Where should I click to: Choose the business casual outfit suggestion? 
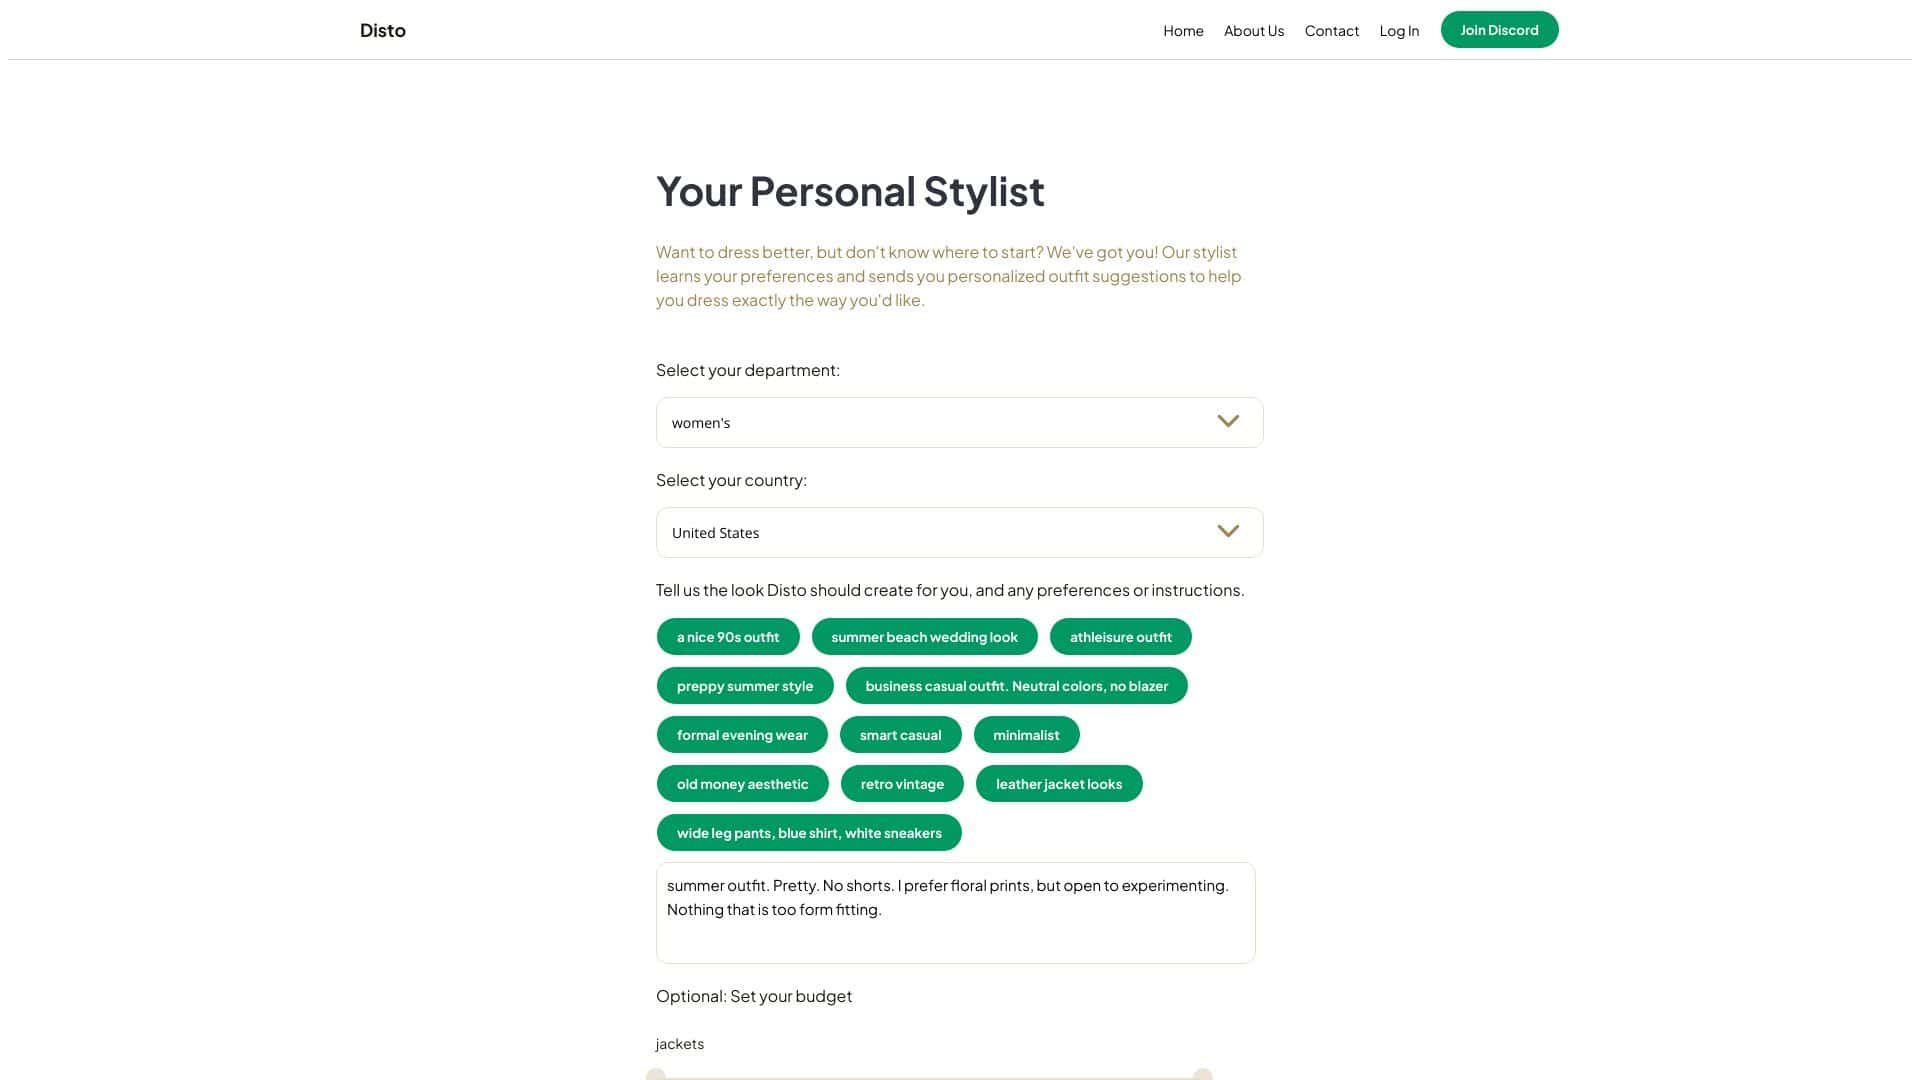(1016, 686)
